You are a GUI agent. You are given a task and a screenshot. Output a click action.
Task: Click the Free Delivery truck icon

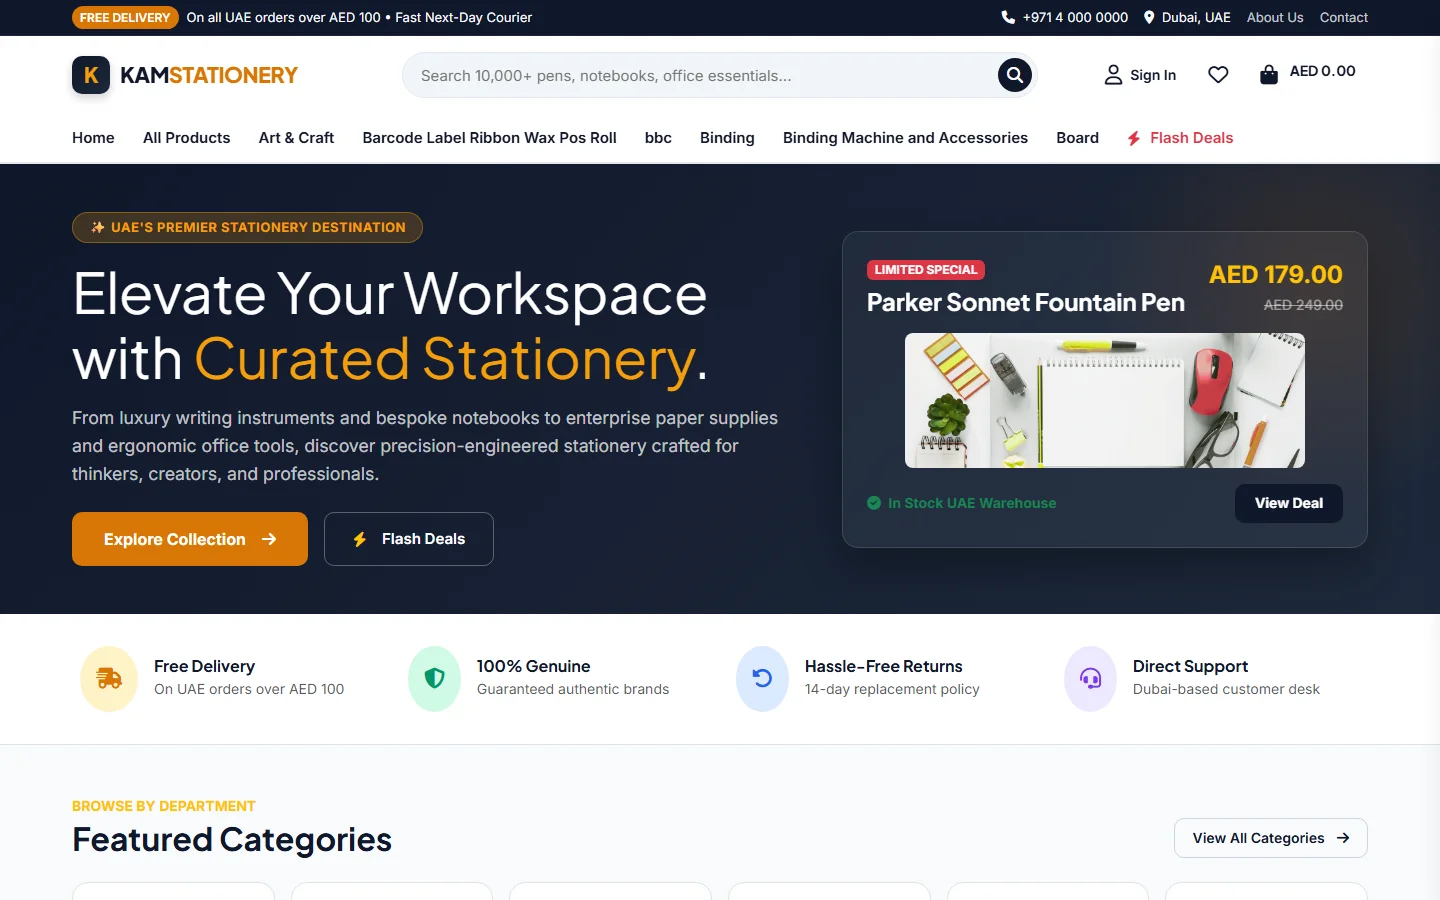coord(109,679)
